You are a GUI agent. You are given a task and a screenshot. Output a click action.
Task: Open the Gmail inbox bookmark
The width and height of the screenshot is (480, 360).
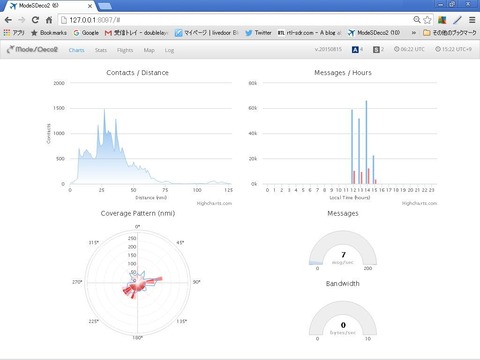(x=136, y=33)
